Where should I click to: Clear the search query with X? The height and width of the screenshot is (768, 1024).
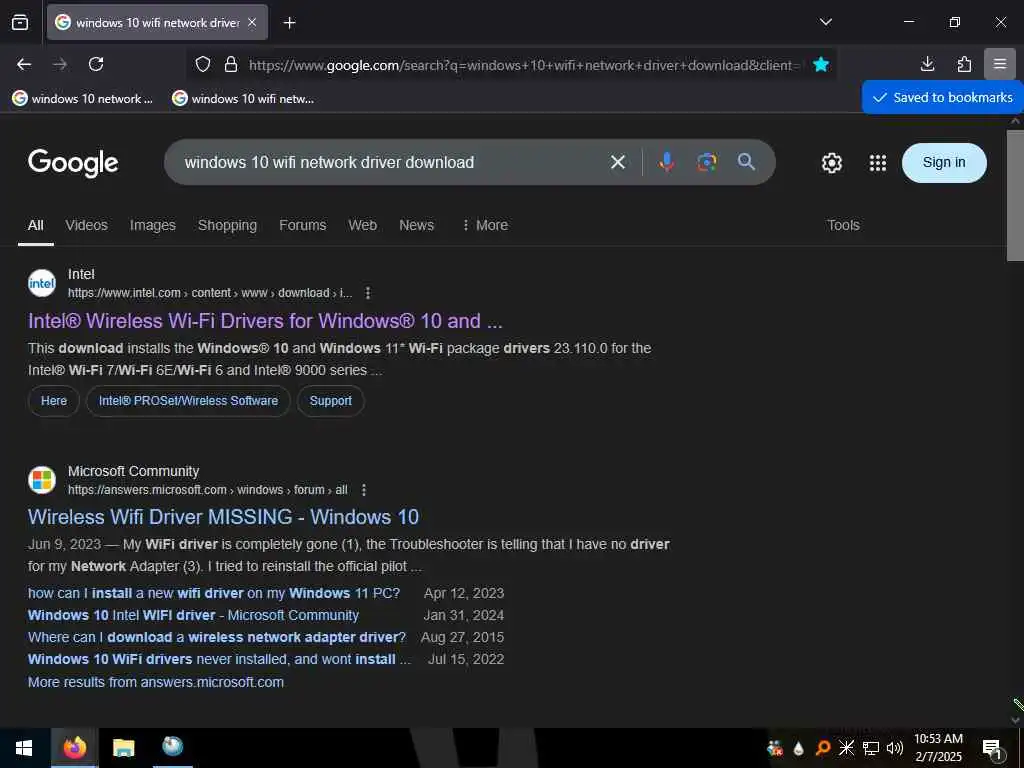click(618, 162)
